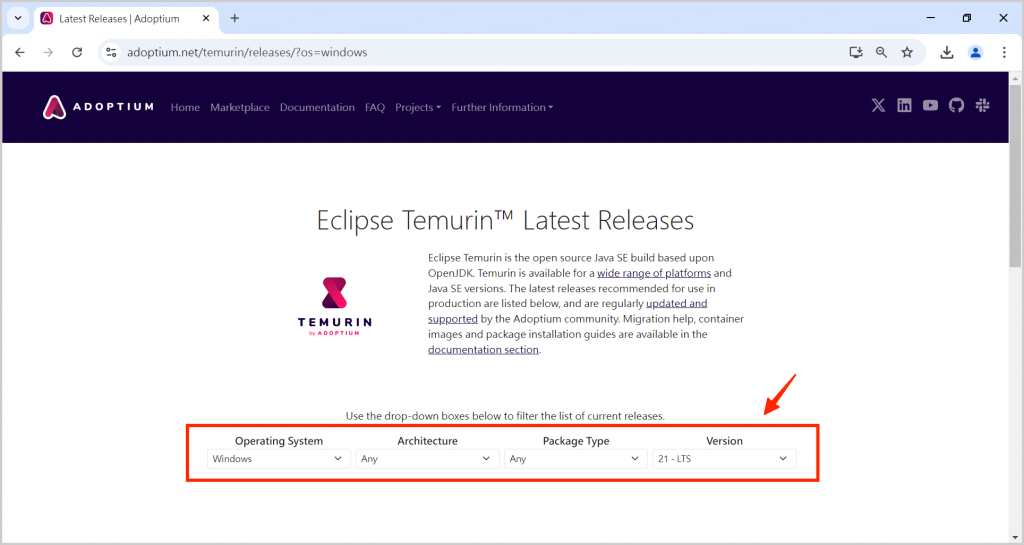The image size is (1024, 545).
Task: Click the 'Architecture' label
Action: click(x=427, y=441)
